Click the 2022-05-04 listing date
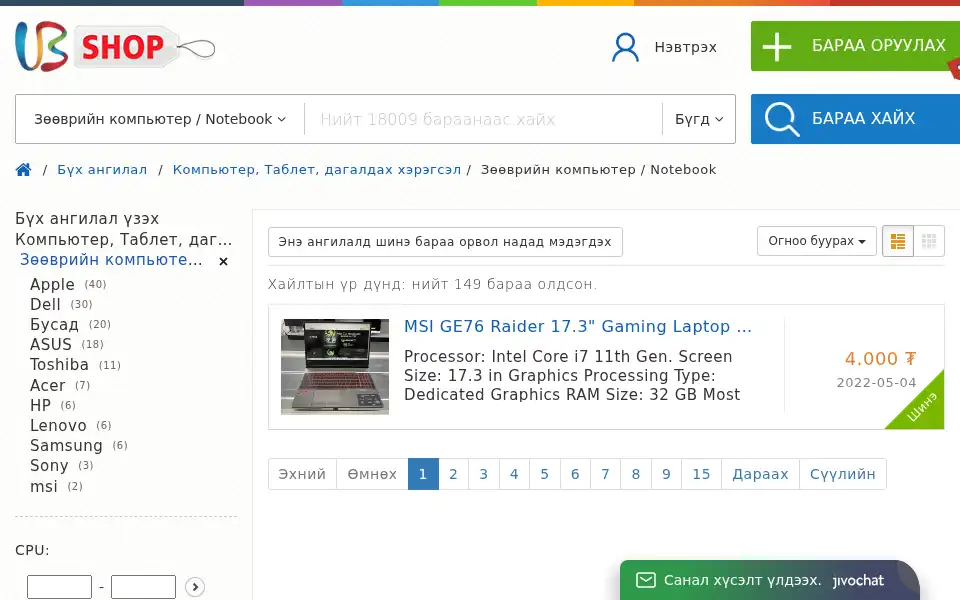 (x=876, y=383)
